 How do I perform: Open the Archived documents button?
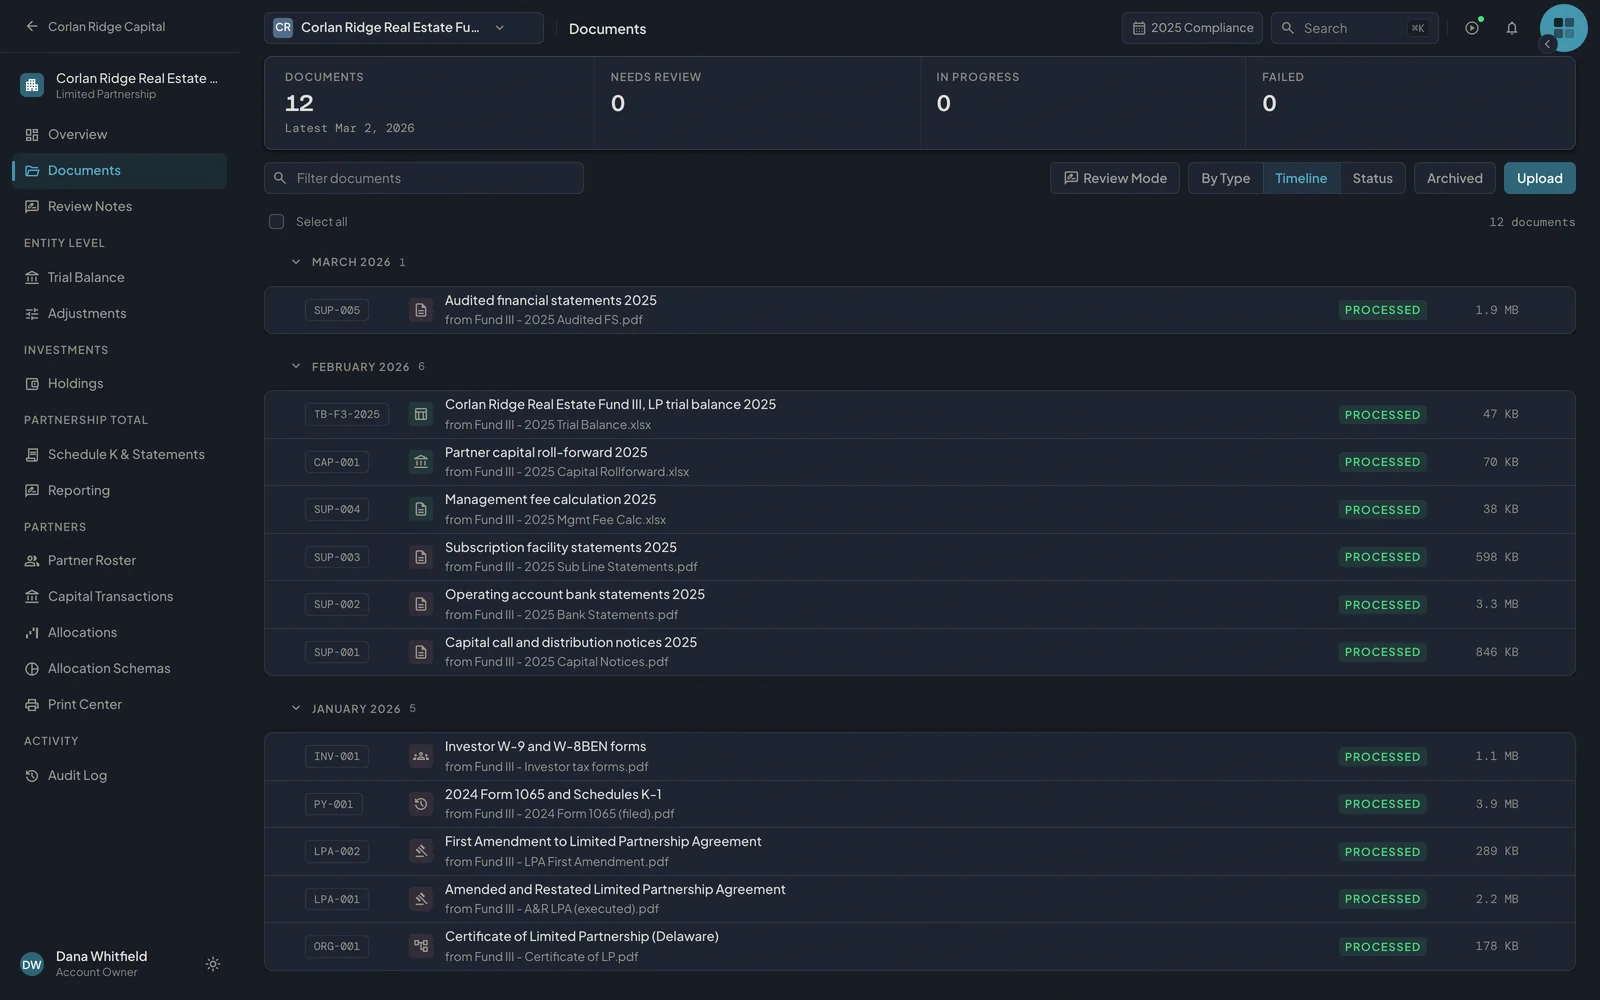(1454, 178)
